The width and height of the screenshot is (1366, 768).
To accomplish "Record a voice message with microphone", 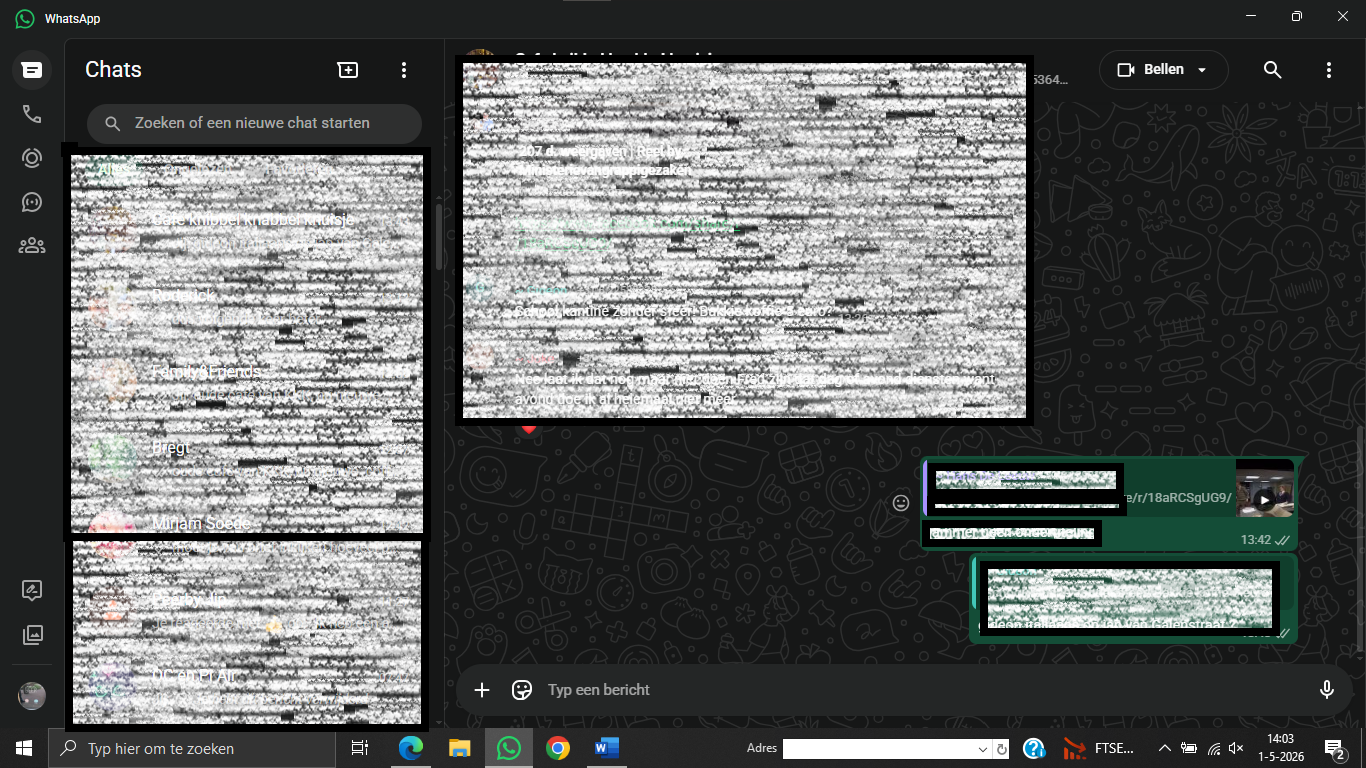I will click(1327, 690).
